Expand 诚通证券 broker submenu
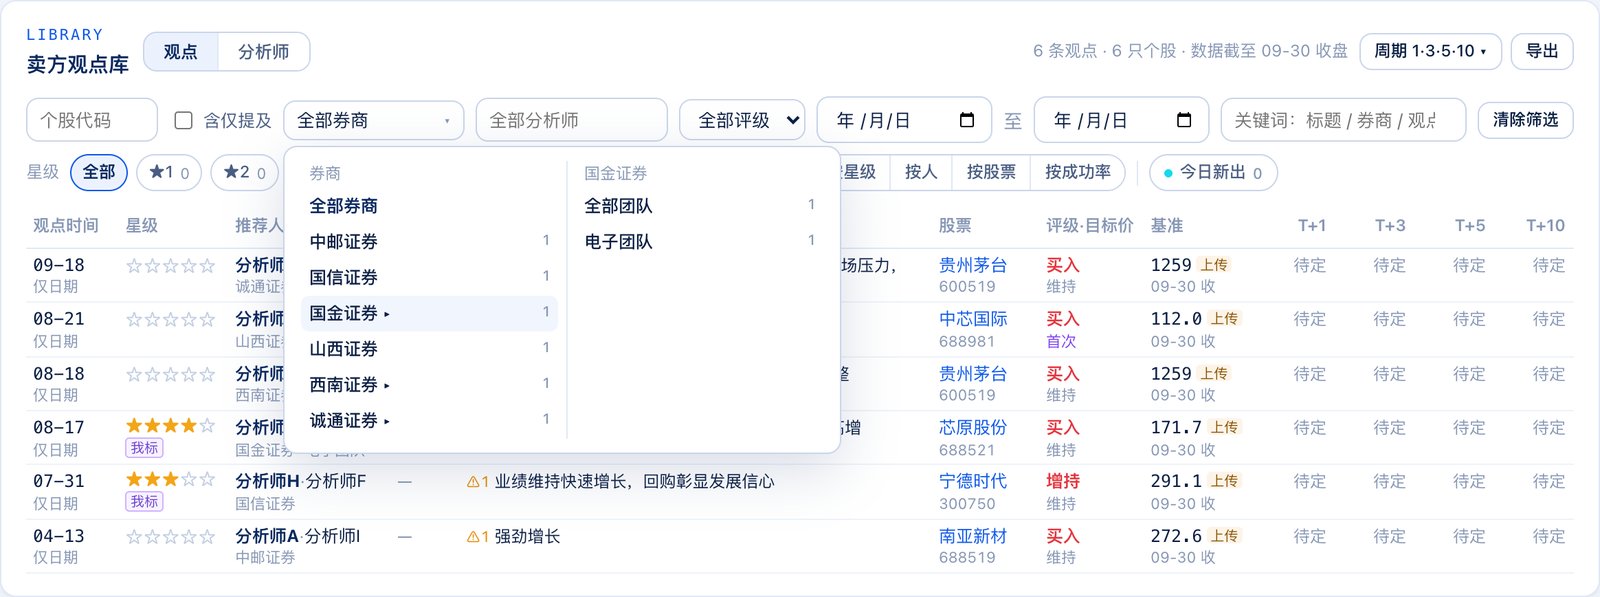This screenshot has width=1600, height=597. (429, 421)
